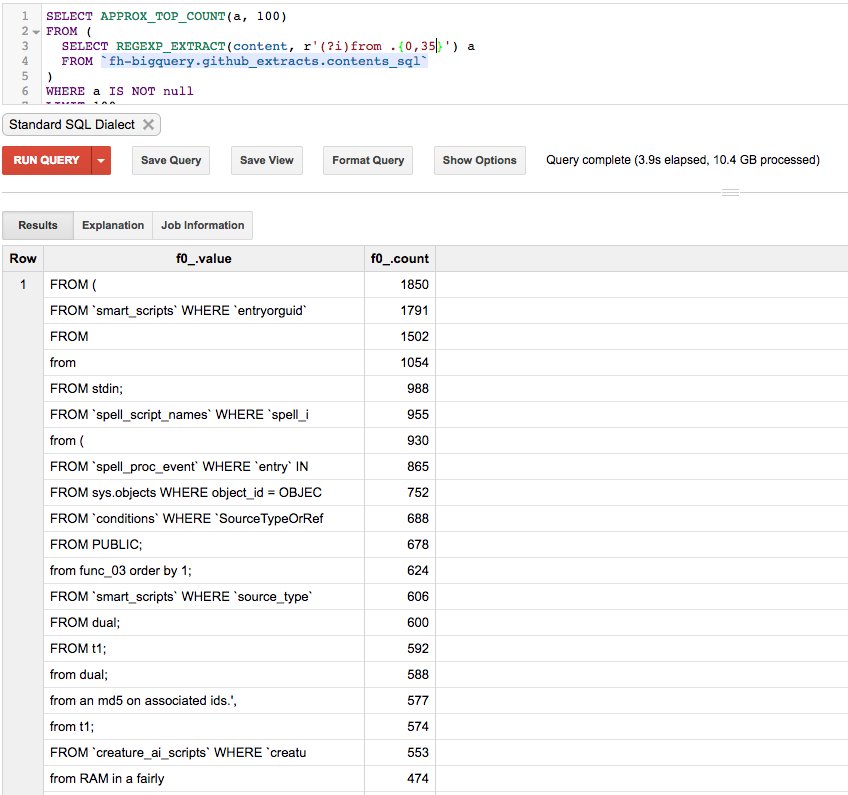Remove the Standard SQL Dialect tag
Screen dimensions: 848x795
click(x=148, y=125)
